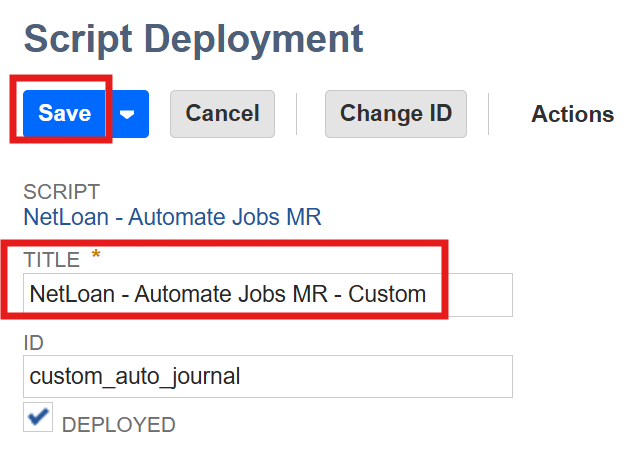Place cursor on the word Custom in Title
This screenshot has width=644, height=458.
pyautogui.click(x=387, y=295)
